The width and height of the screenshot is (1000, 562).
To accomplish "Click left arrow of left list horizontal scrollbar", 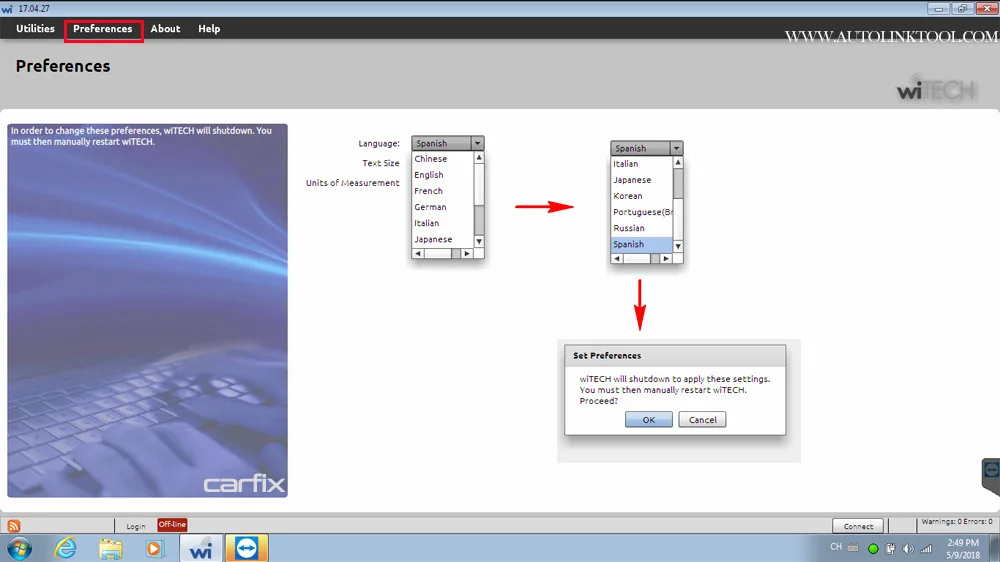I will (x=418, y=253).
